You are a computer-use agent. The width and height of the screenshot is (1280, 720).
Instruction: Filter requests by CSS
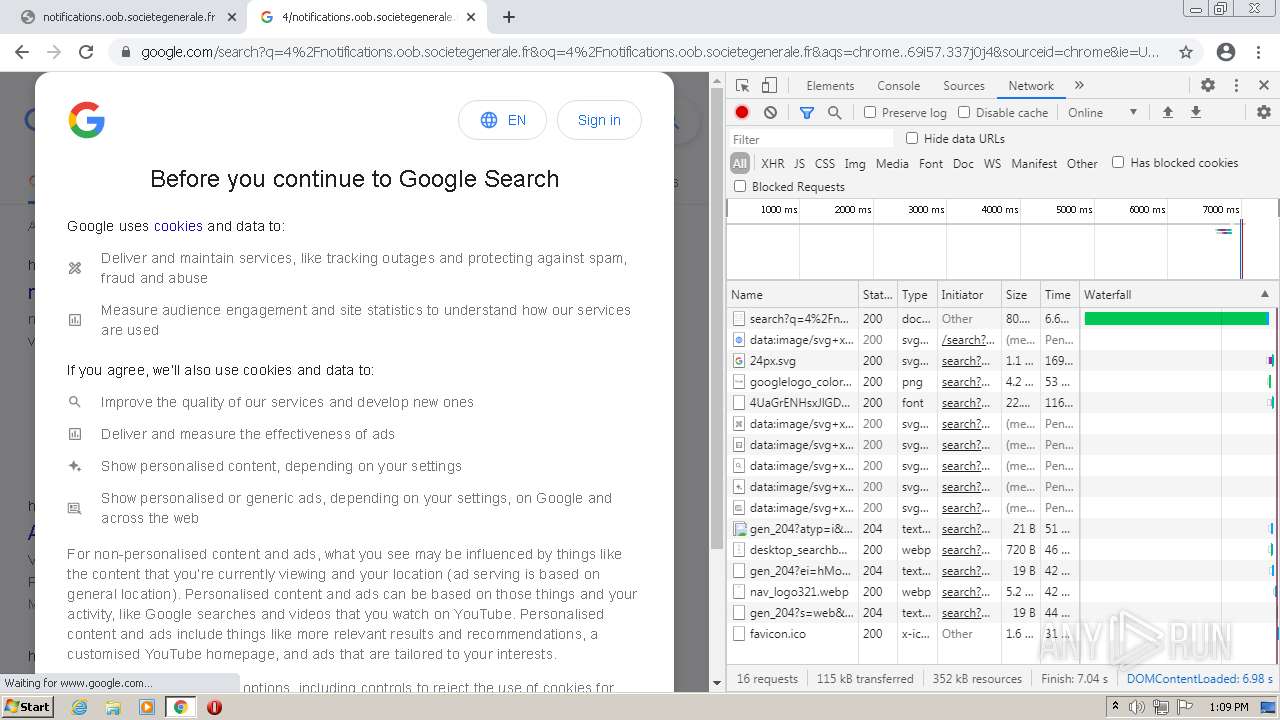(824, 164)
